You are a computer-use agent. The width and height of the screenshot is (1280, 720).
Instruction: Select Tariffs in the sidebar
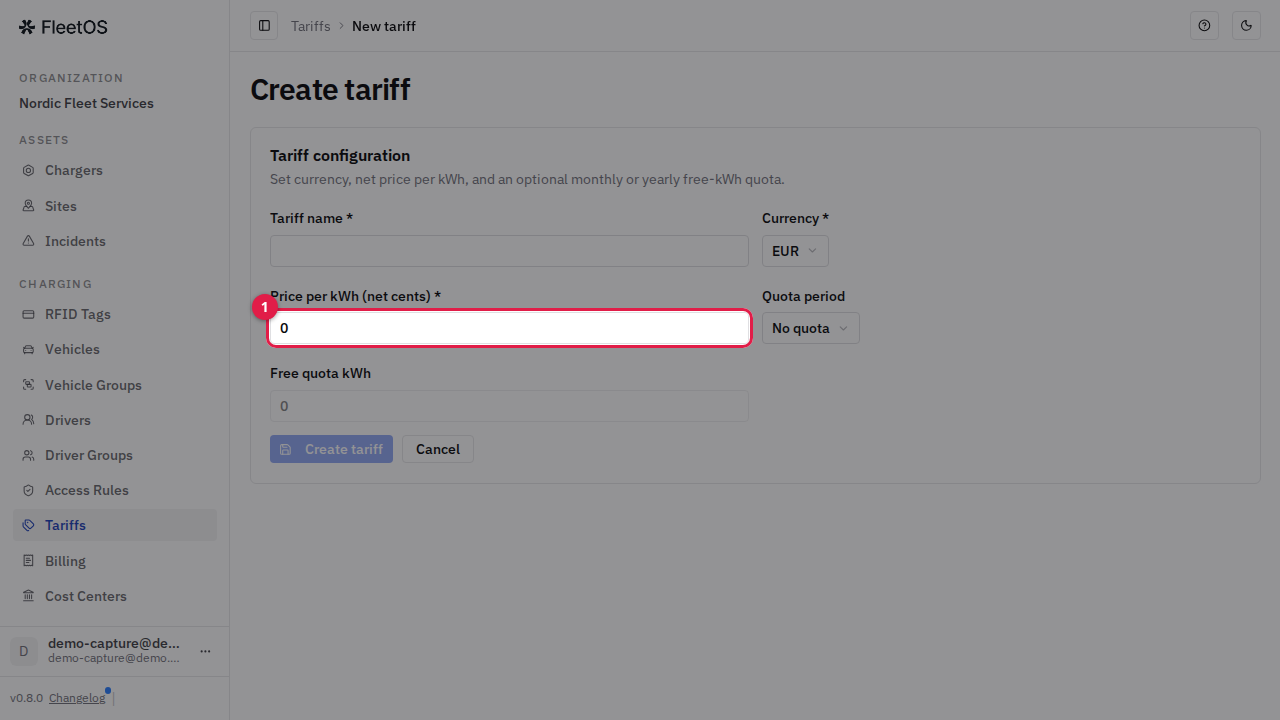(115, 525)
